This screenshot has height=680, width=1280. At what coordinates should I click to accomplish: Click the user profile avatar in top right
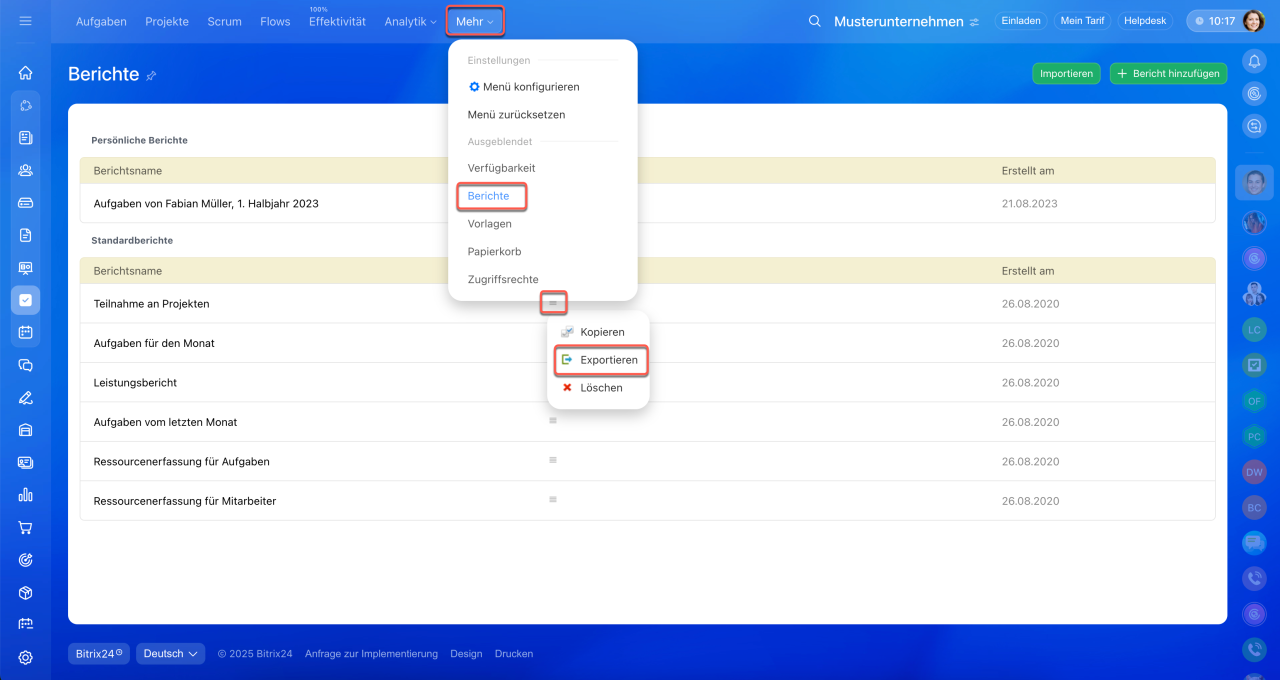click(x=1254, y=21)
